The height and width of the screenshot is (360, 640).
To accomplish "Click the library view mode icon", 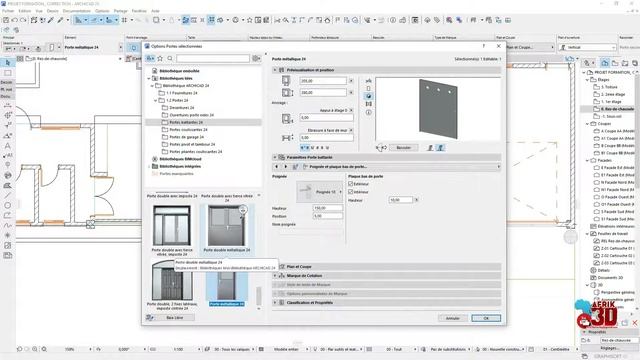I will click(x=150, y=58).
